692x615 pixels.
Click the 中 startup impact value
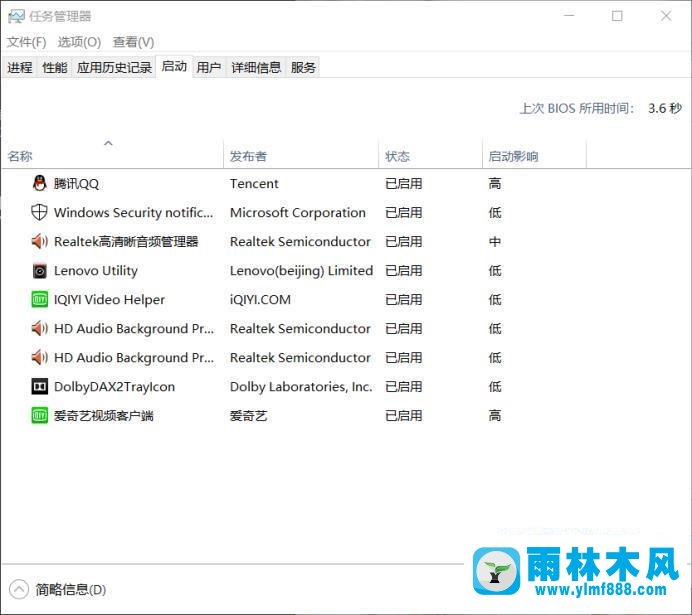point(495,242)
